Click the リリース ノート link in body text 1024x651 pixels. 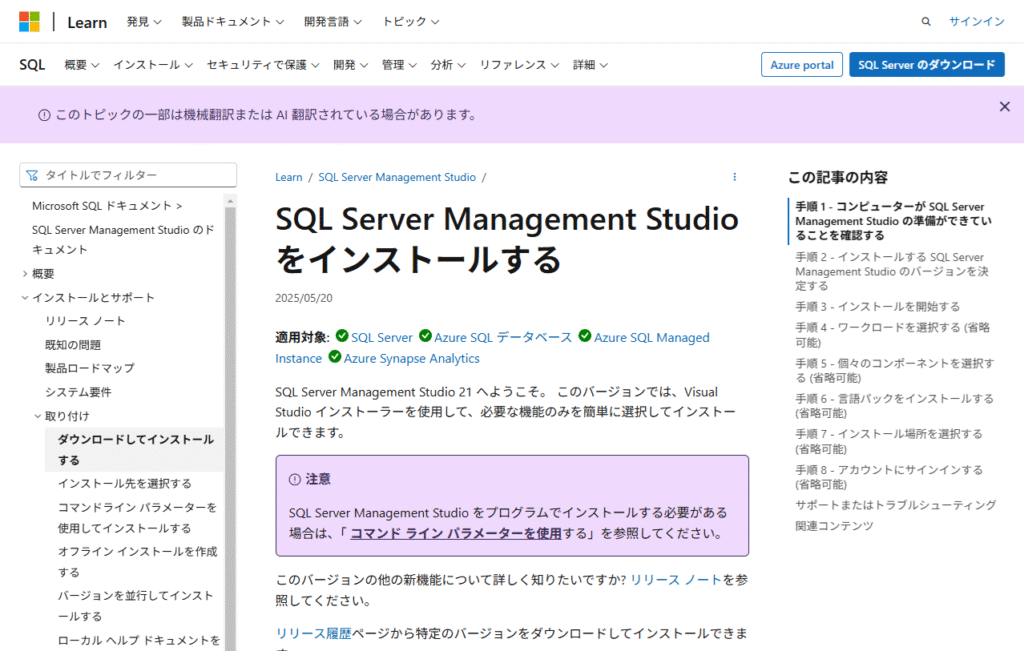[x=675, y=580]
